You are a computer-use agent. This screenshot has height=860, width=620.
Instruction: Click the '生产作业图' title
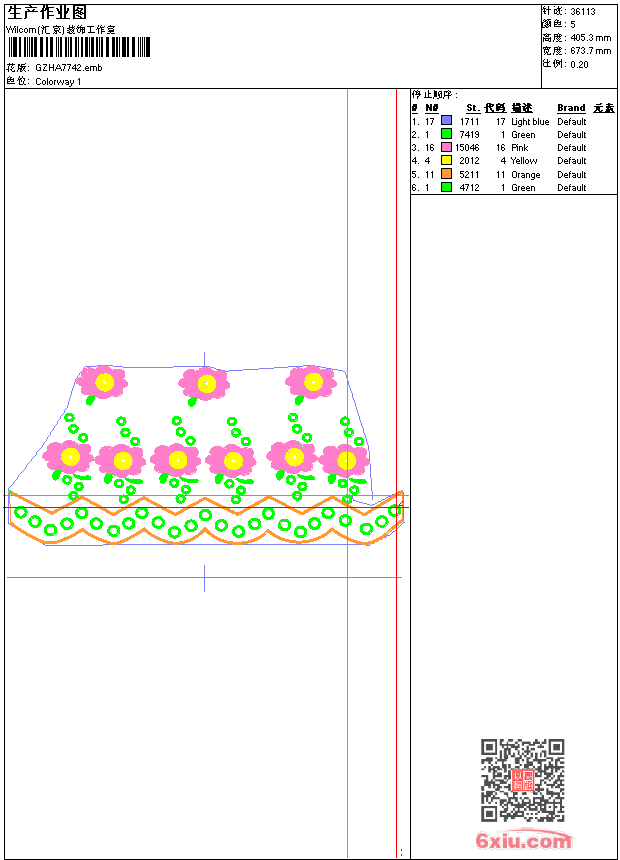47,12
